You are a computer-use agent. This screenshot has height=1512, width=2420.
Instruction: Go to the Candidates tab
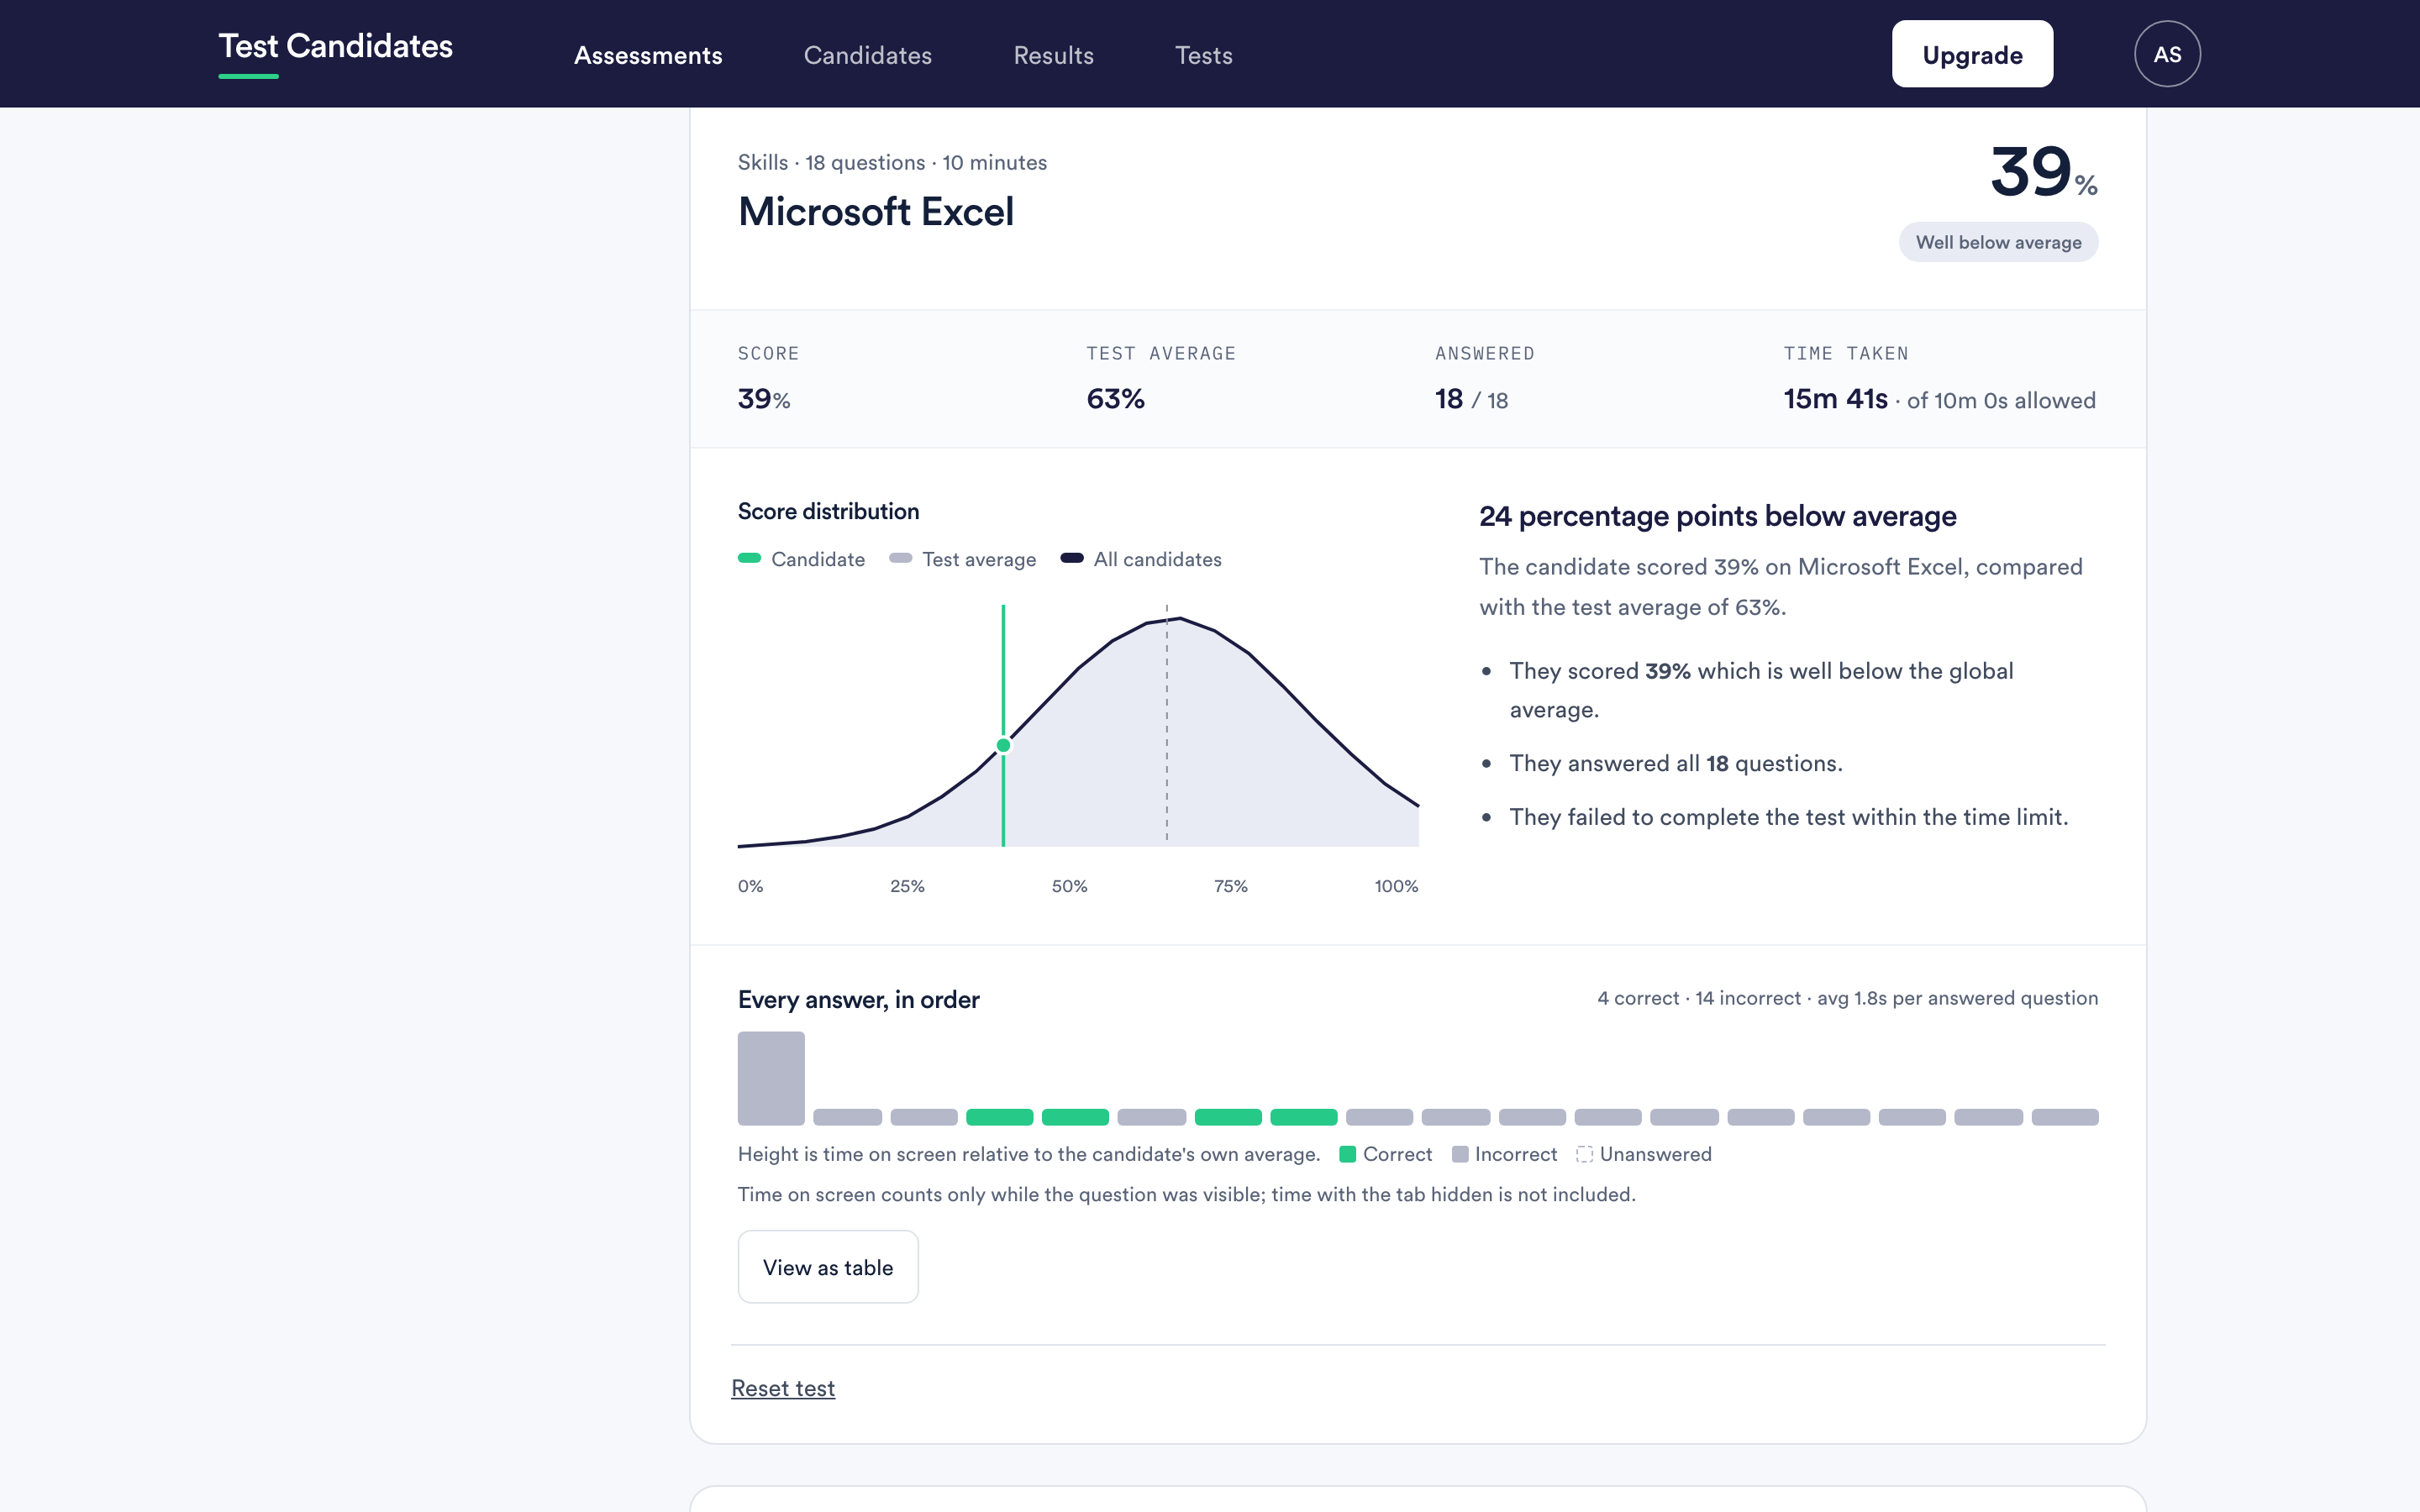[x=868, y=55]
